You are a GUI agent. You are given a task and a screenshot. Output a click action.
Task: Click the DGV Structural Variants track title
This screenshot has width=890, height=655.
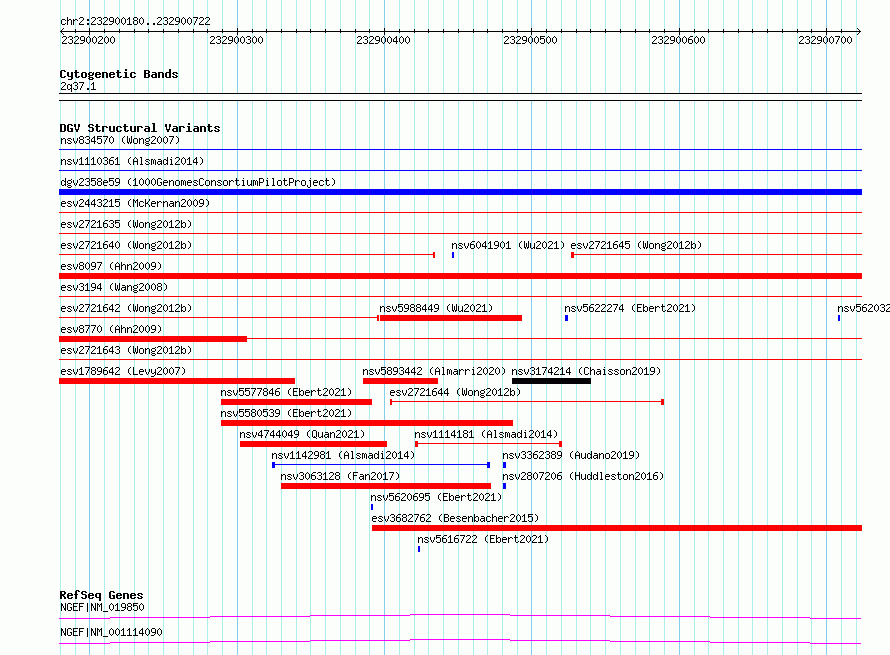140,128
